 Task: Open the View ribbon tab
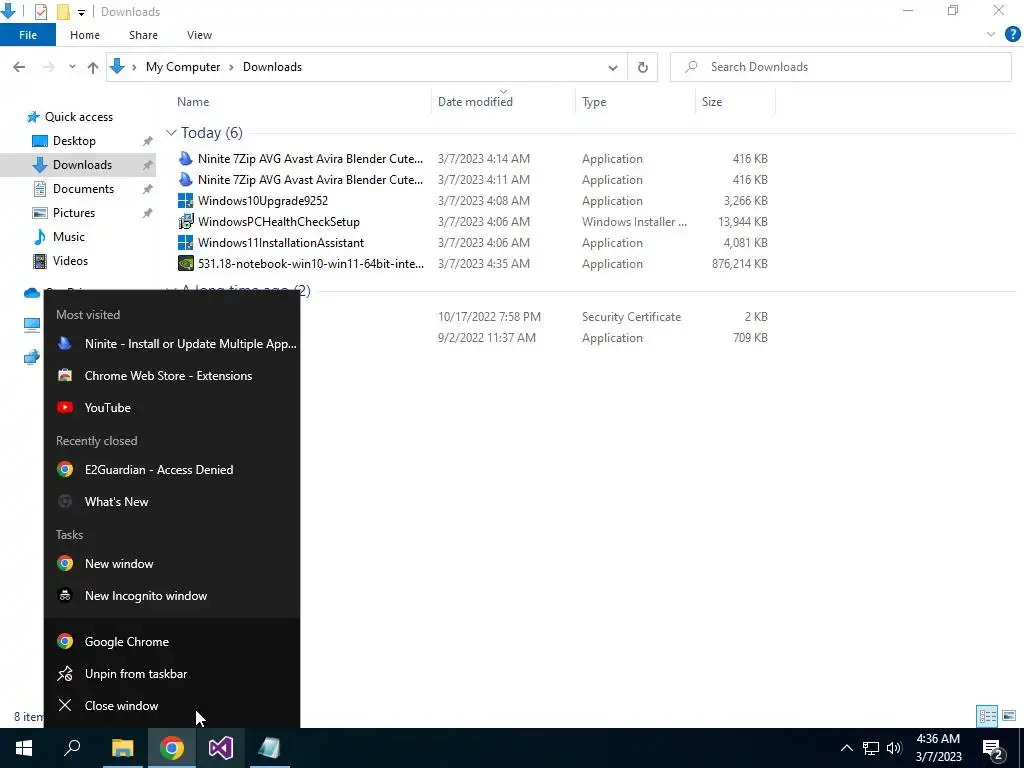tap(199, 35)
